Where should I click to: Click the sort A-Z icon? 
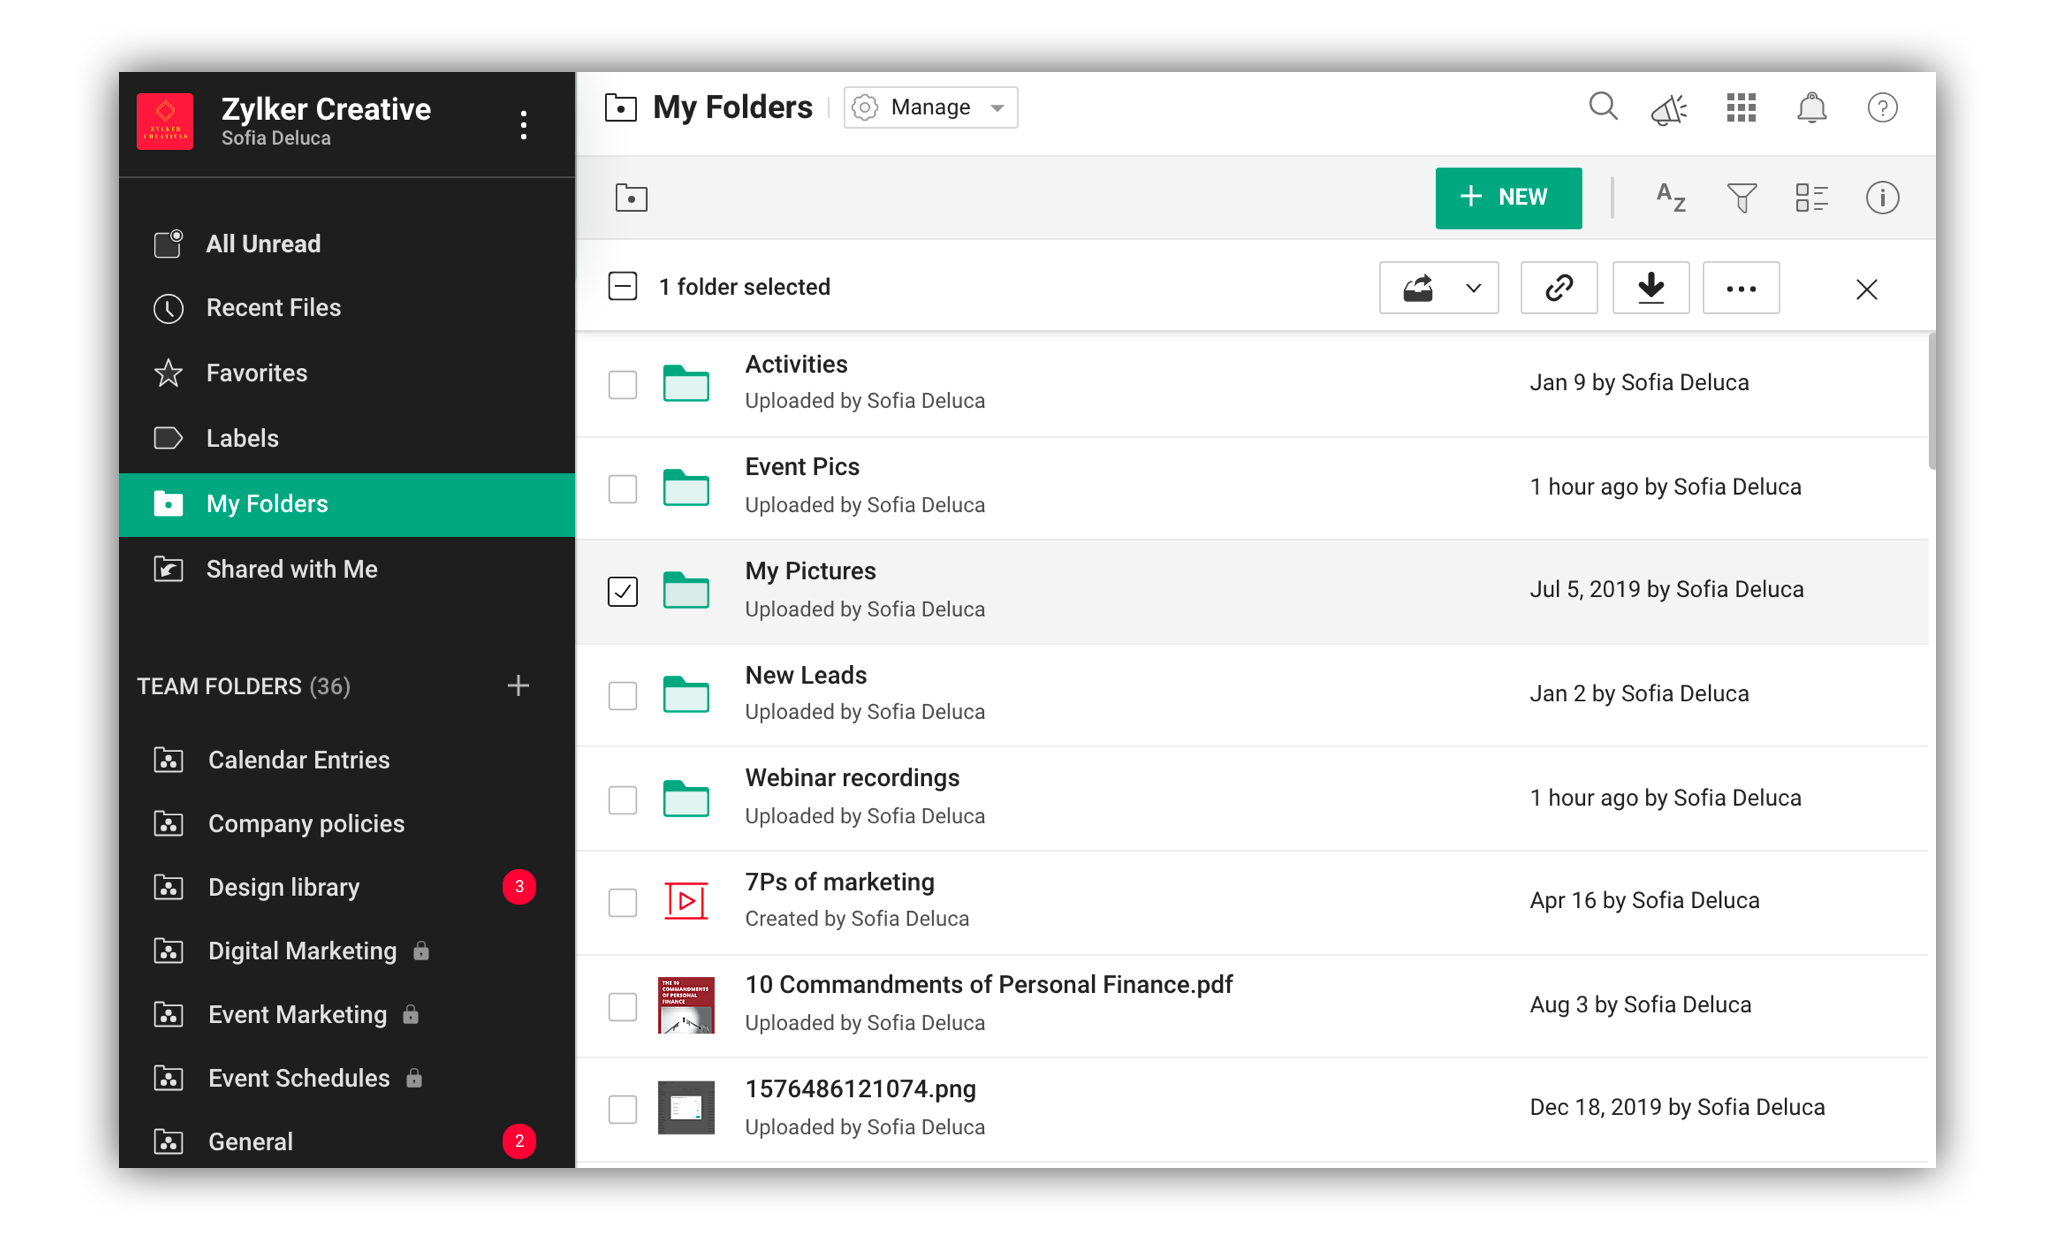pos(1670,197)
